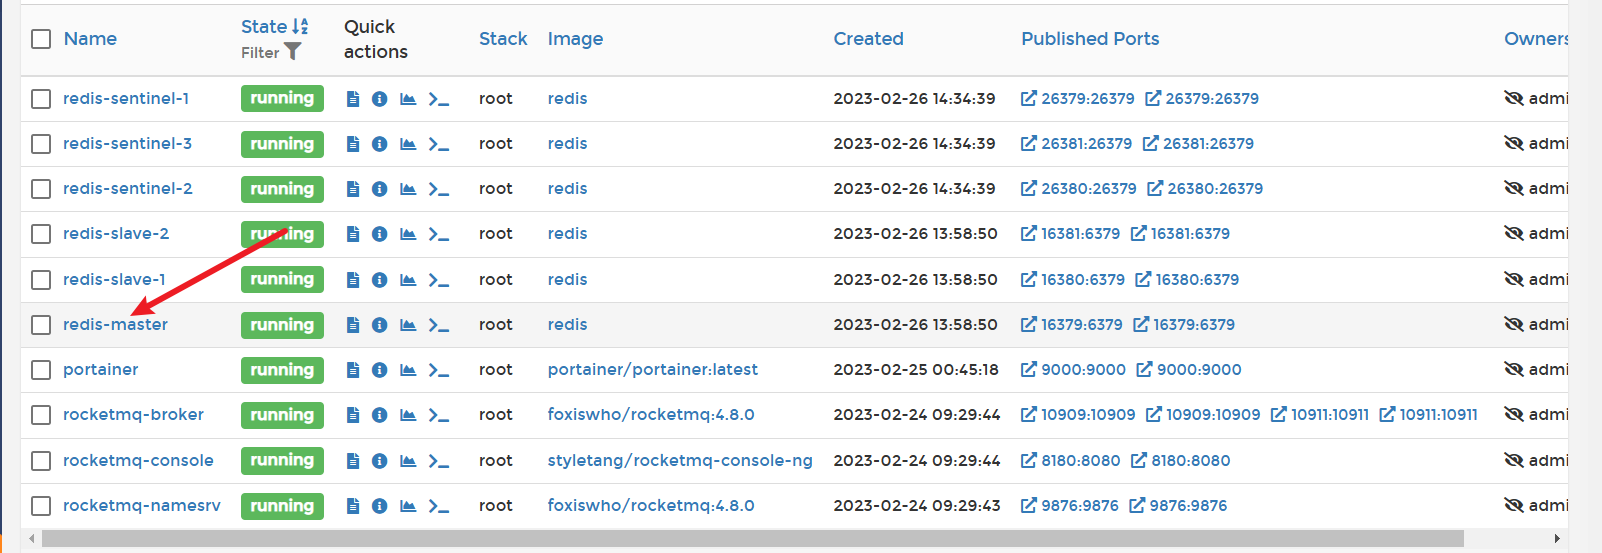Check the portainer container checkbox
The height and width of the screenshot is (553, 1602).
click(x=41, y=370)
